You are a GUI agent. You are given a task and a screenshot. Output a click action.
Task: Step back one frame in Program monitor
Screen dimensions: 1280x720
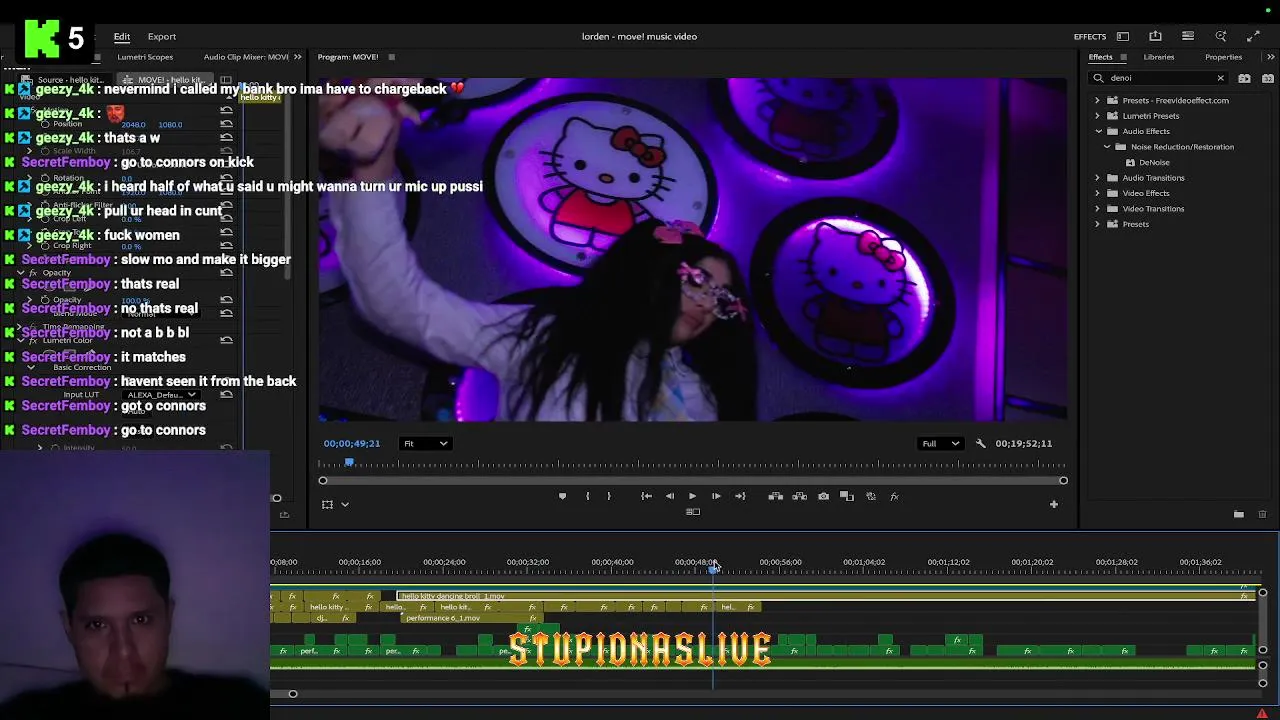pos(670,496)
